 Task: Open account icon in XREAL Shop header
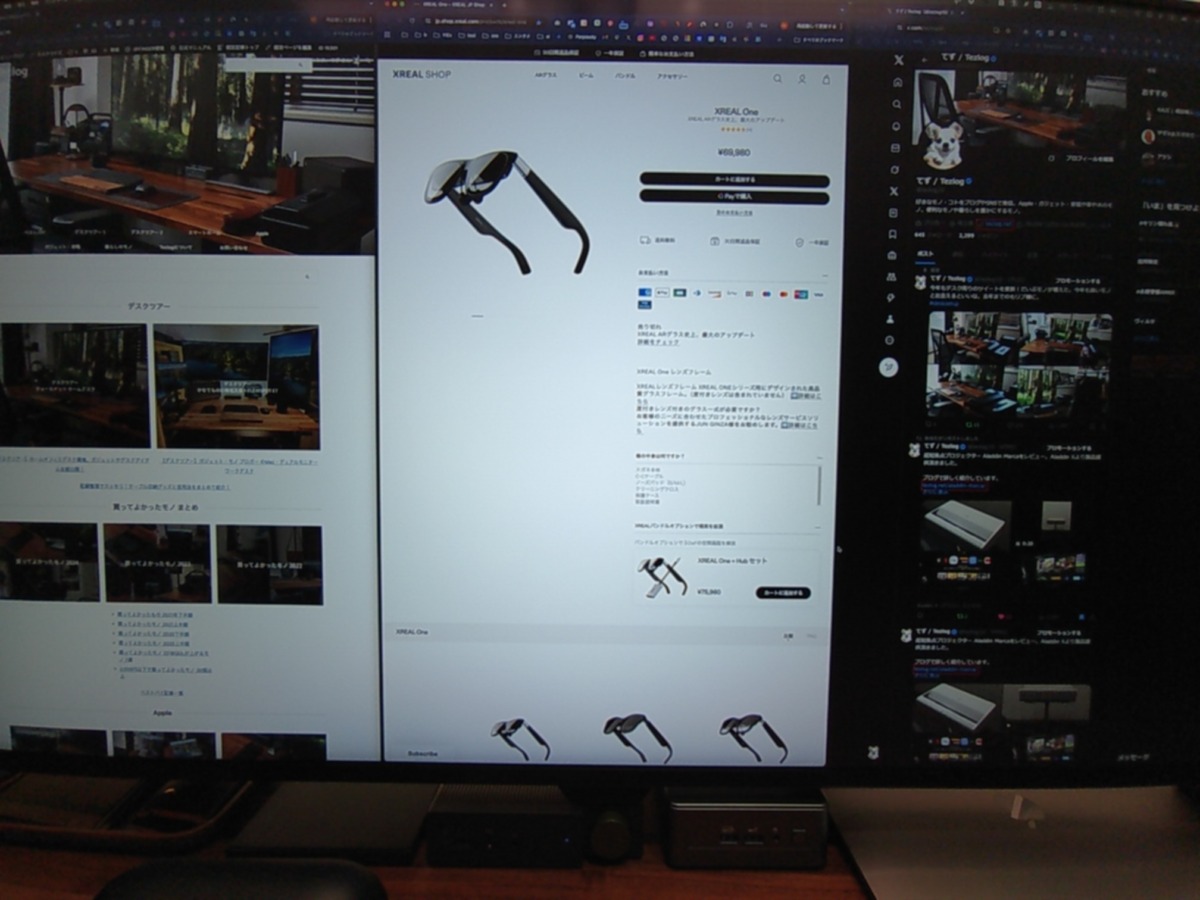point(802,78)
